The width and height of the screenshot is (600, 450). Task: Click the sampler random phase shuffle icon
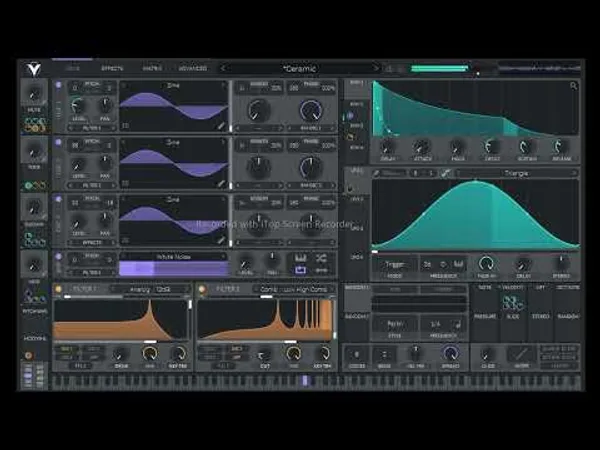pos(321,258)
